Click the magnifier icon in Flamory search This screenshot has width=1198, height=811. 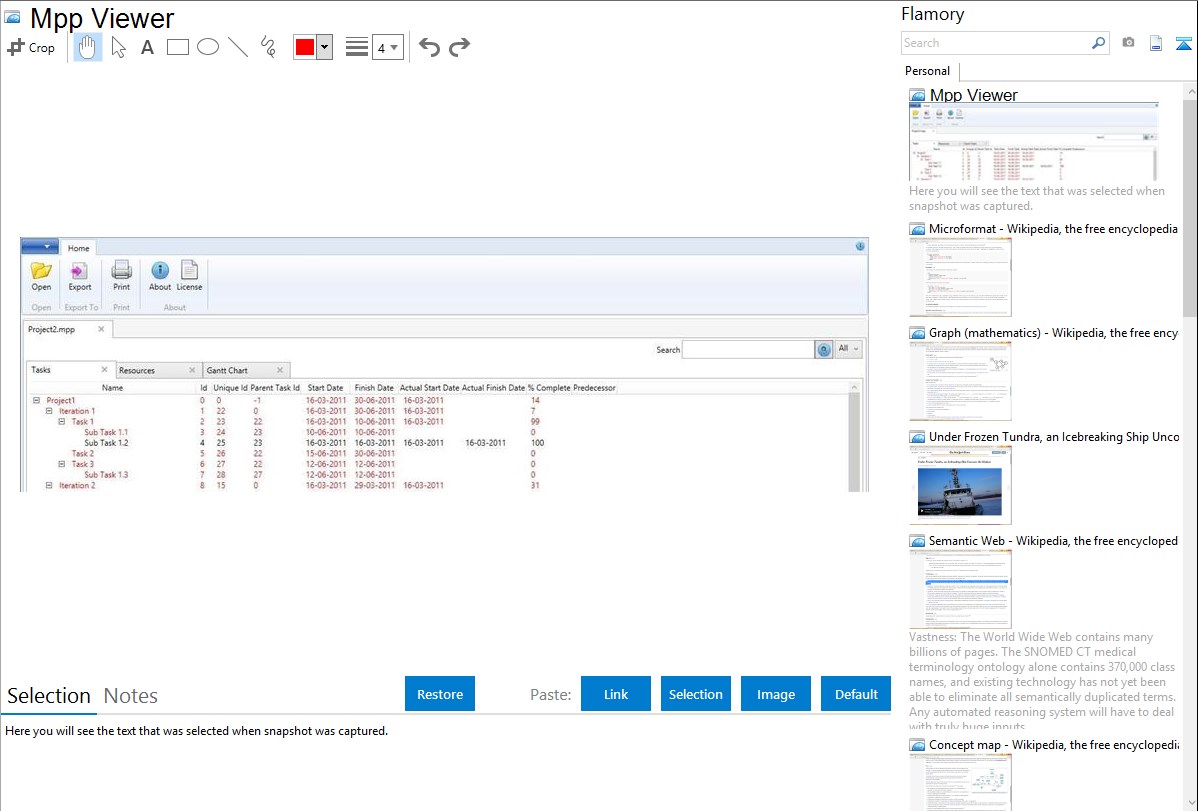click(x=1098, y=43)
